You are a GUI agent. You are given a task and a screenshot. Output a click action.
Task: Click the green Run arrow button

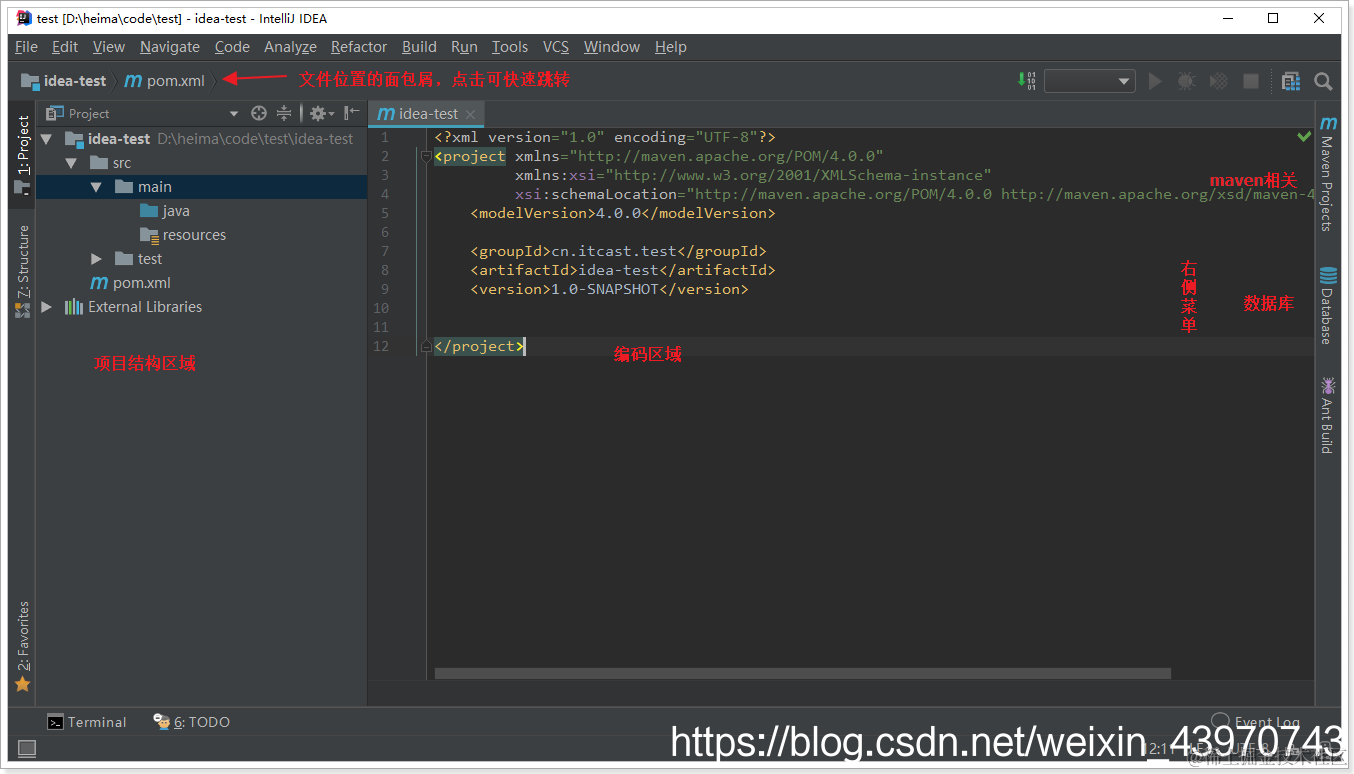coord(1155,81)
